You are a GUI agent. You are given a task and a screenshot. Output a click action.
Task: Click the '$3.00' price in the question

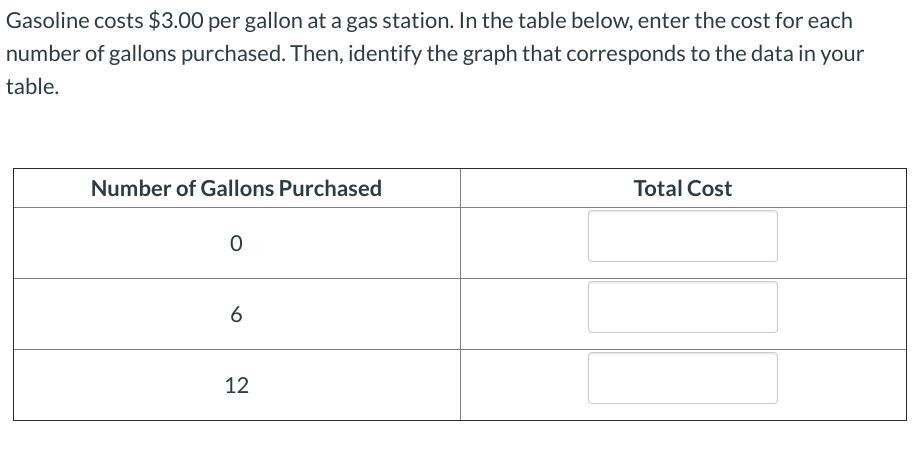176,21
